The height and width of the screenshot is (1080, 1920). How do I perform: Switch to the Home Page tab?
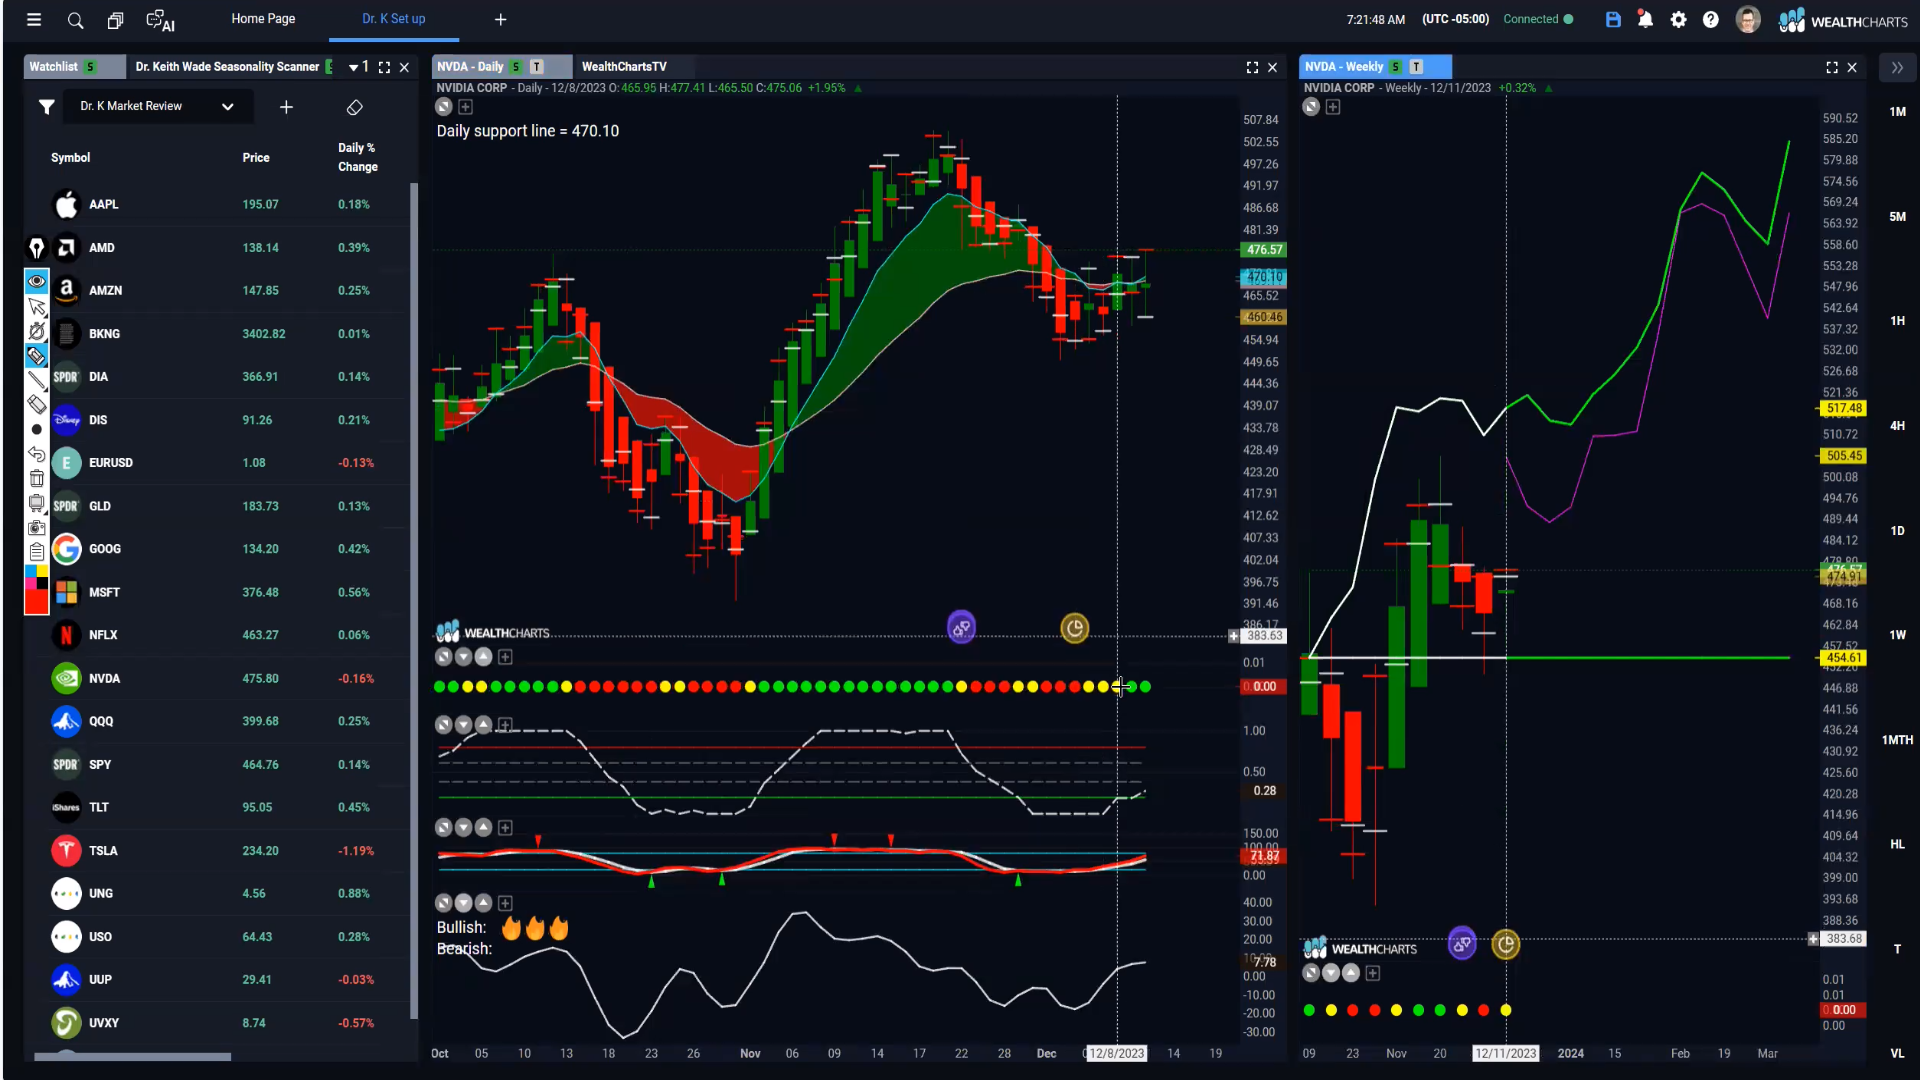263,19
